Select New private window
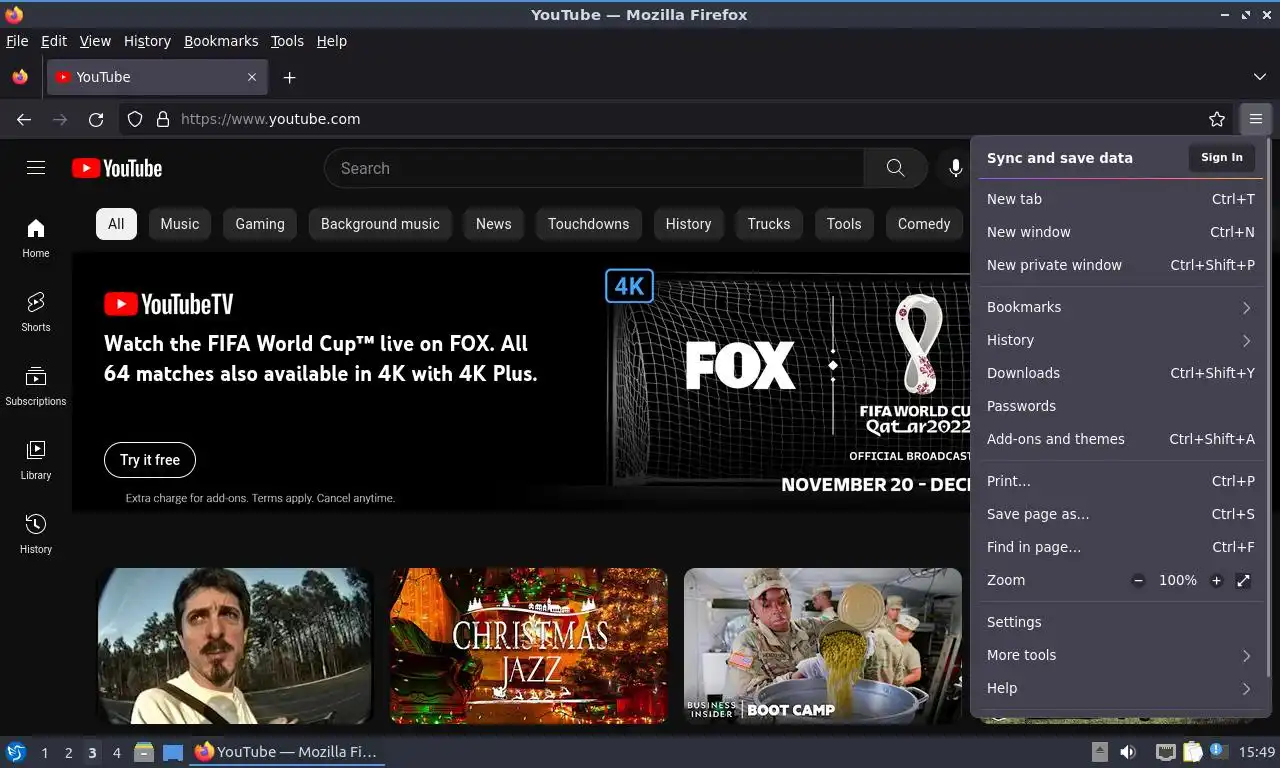1280x768 pixels. (1120, 265)
